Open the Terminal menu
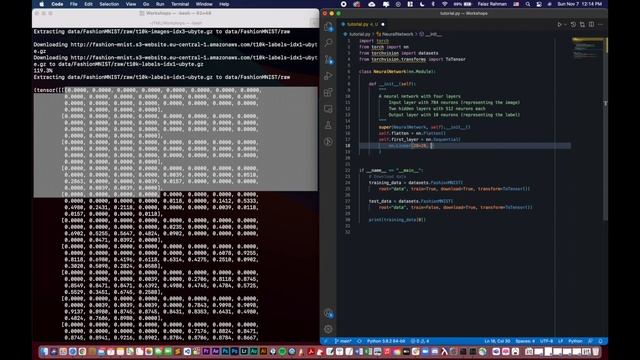Screen dimensions: 640x360 pos(180,4)
